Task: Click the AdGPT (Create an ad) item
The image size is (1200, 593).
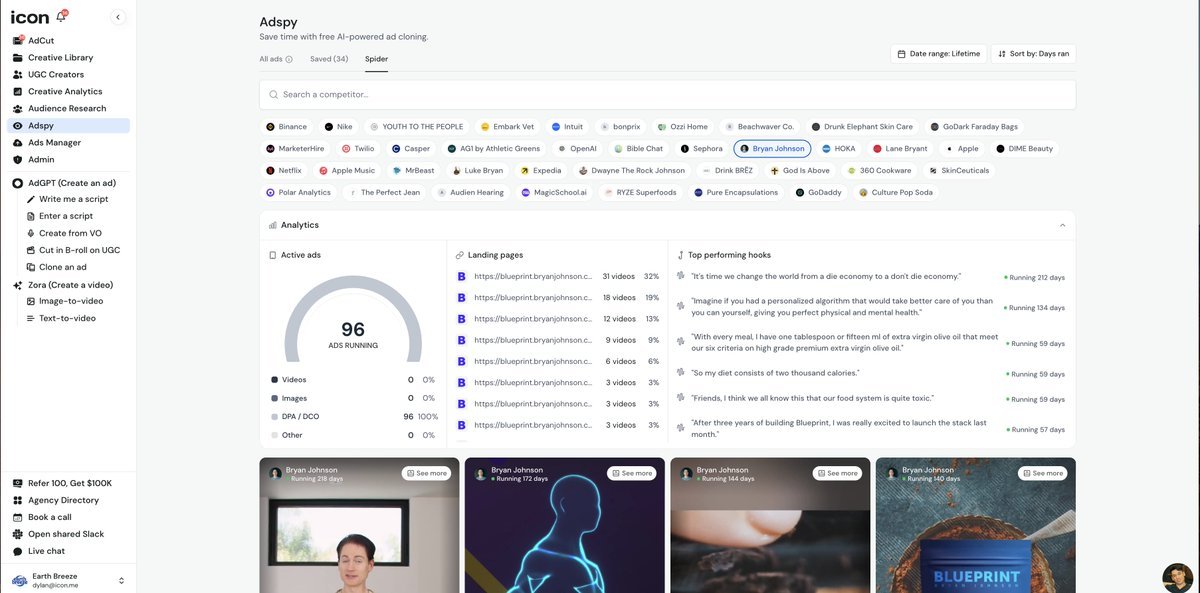Action: pyautogui.click(x=72, y=183)
